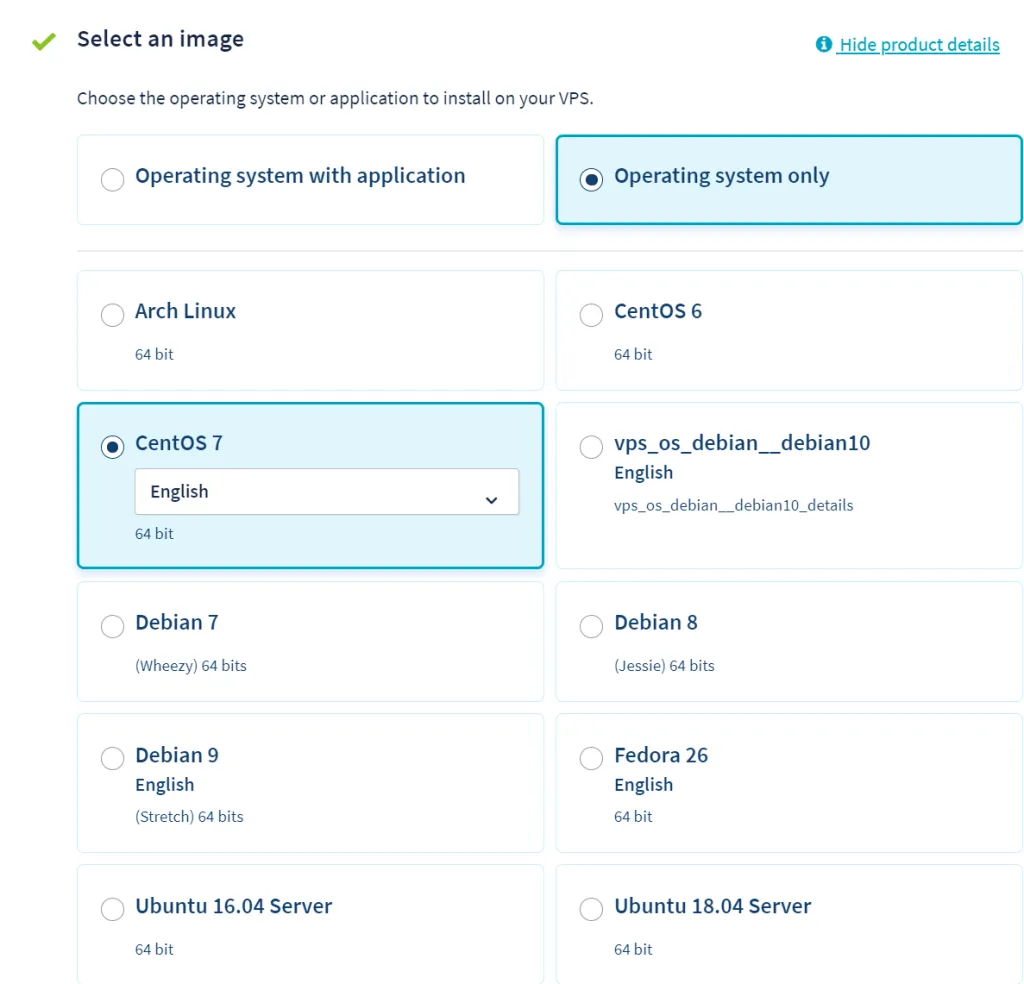Open the Hide product details link
Screen dimensions: 1024x984
point(919,44)
